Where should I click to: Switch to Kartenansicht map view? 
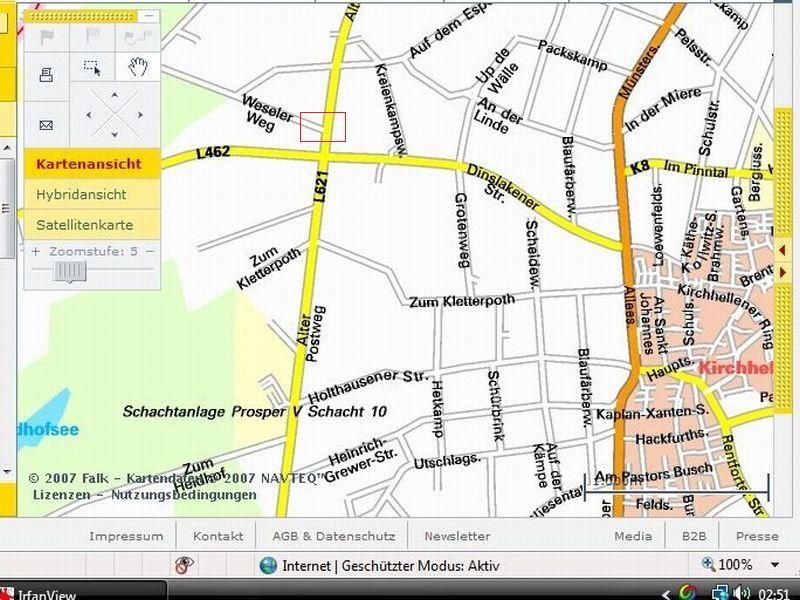[x=91, y=164]
